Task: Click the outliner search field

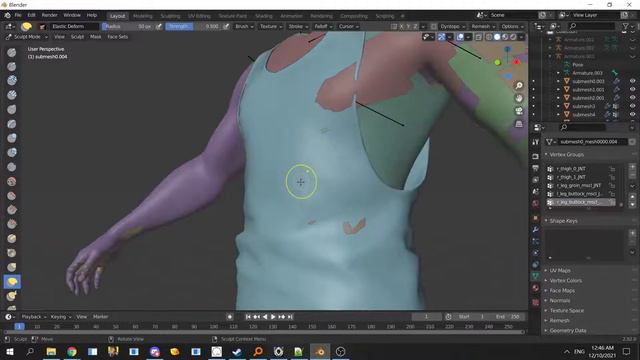Action: [x=592, y=26]
